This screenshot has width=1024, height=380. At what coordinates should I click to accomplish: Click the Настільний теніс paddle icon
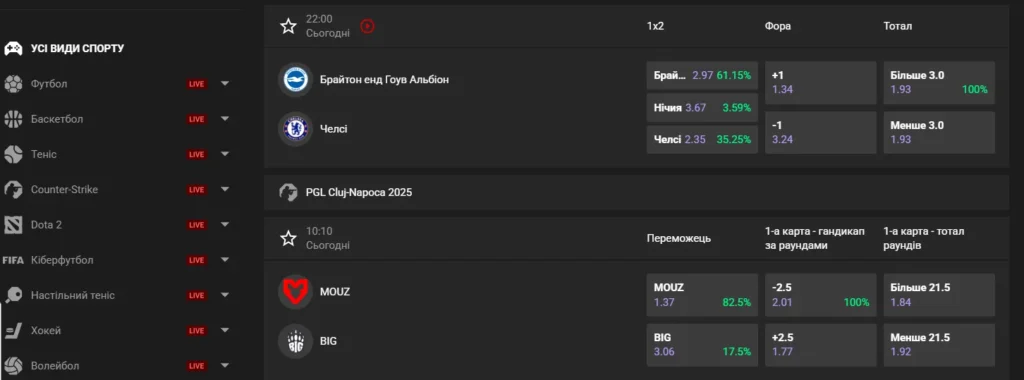point(13,295)
